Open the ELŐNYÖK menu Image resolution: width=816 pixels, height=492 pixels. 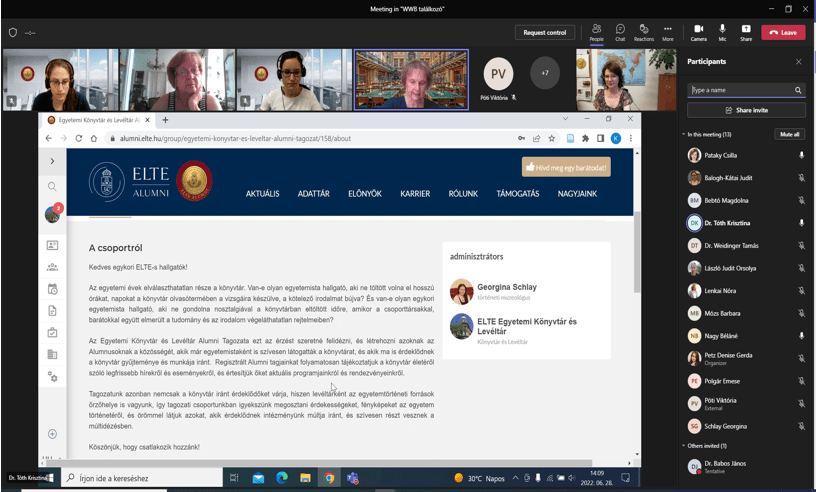[x=365, y=194]
